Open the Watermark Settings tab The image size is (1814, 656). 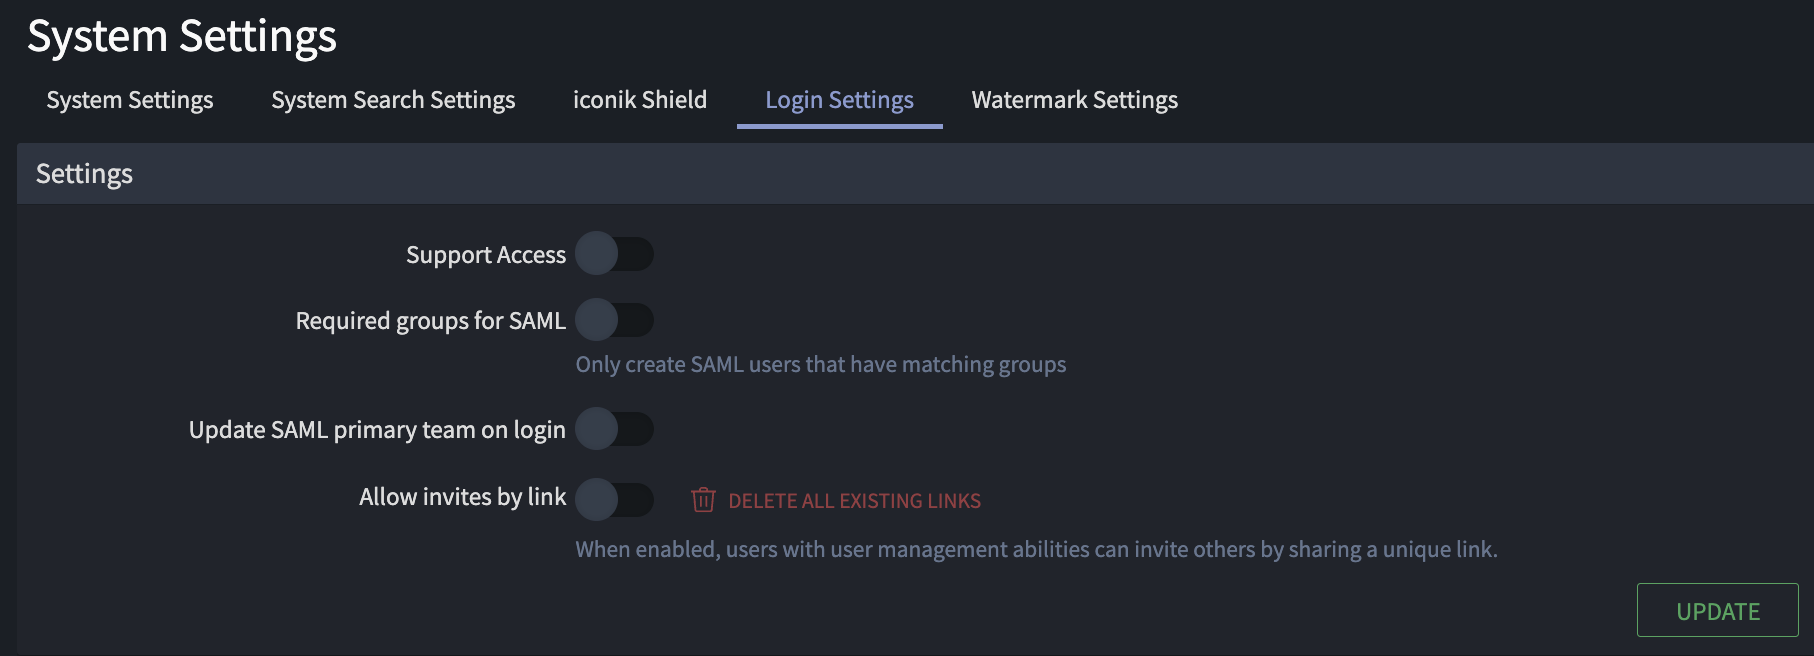click(x=1074, y=100)
